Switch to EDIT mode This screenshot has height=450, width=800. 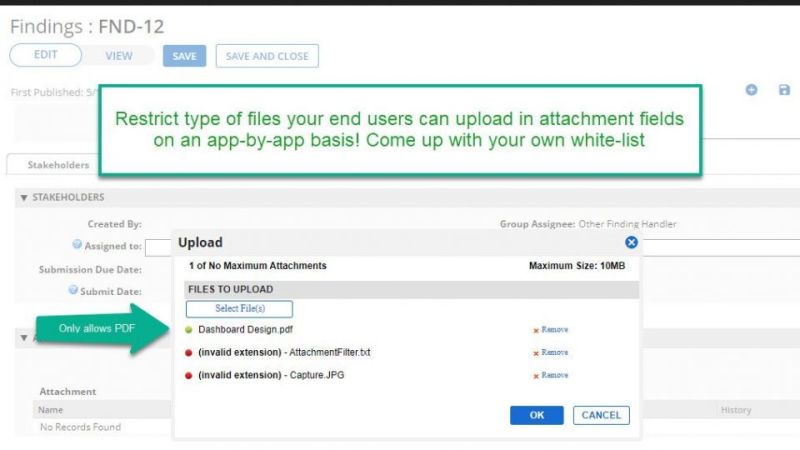point(45,55)
